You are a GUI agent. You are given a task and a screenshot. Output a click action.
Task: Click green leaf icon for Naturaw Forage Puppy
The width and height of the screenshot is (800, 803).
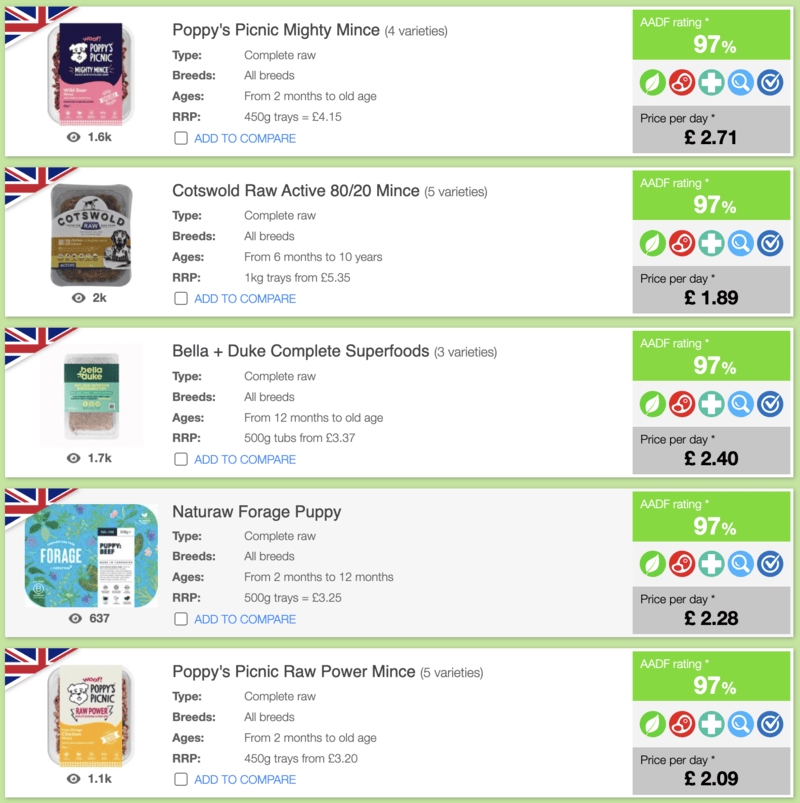[x=652, y=564]
